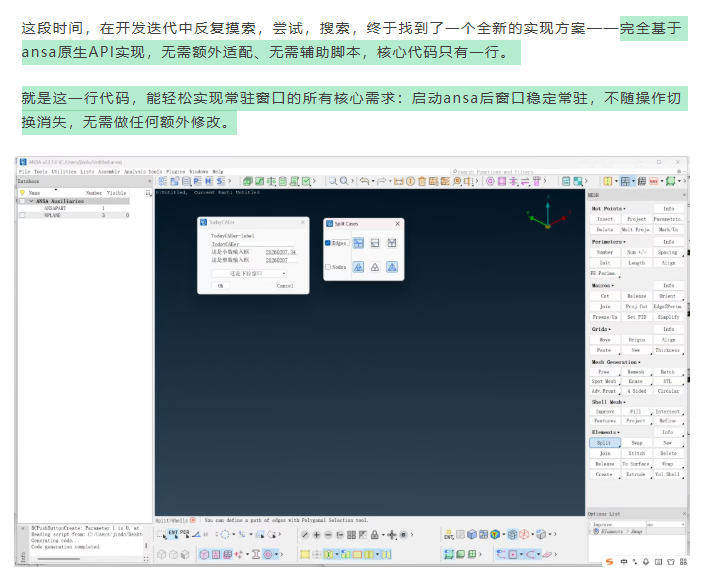Click the TodayCAEr text input field
Screen dimensions: 716x569
(253, 244)
